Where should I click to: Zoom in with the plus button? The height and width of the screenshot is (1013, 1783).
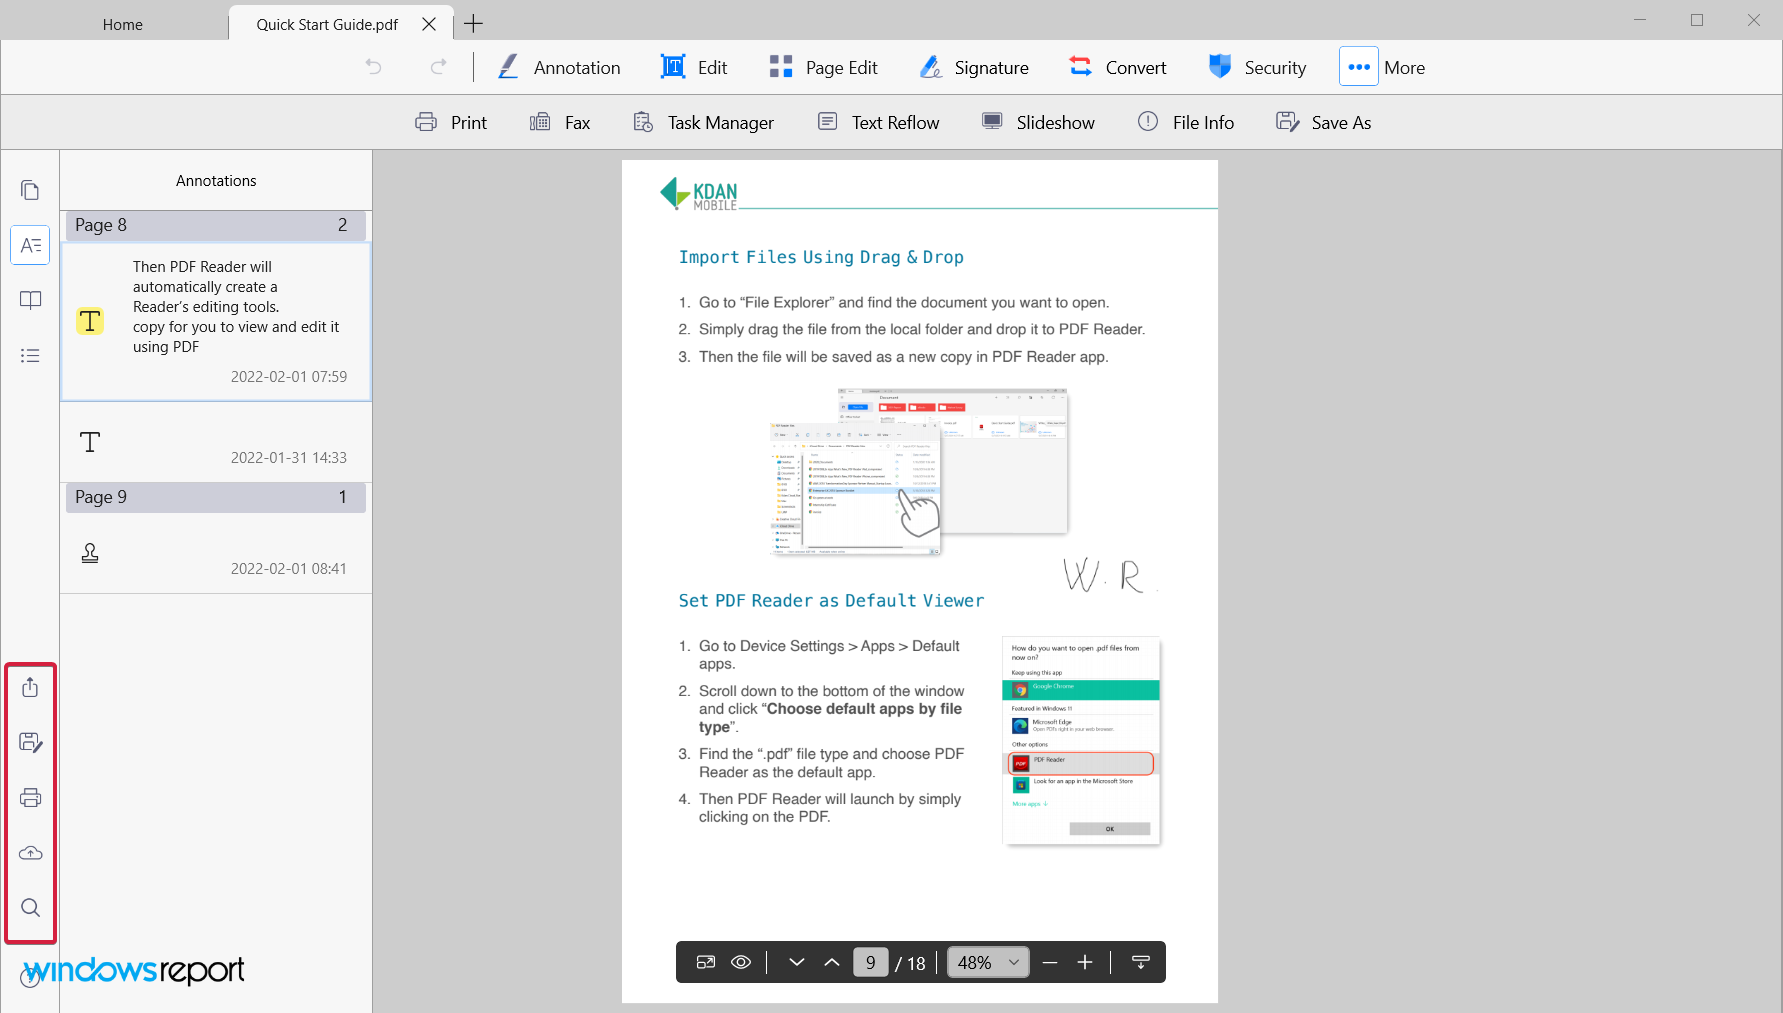tap(1085, 962)
